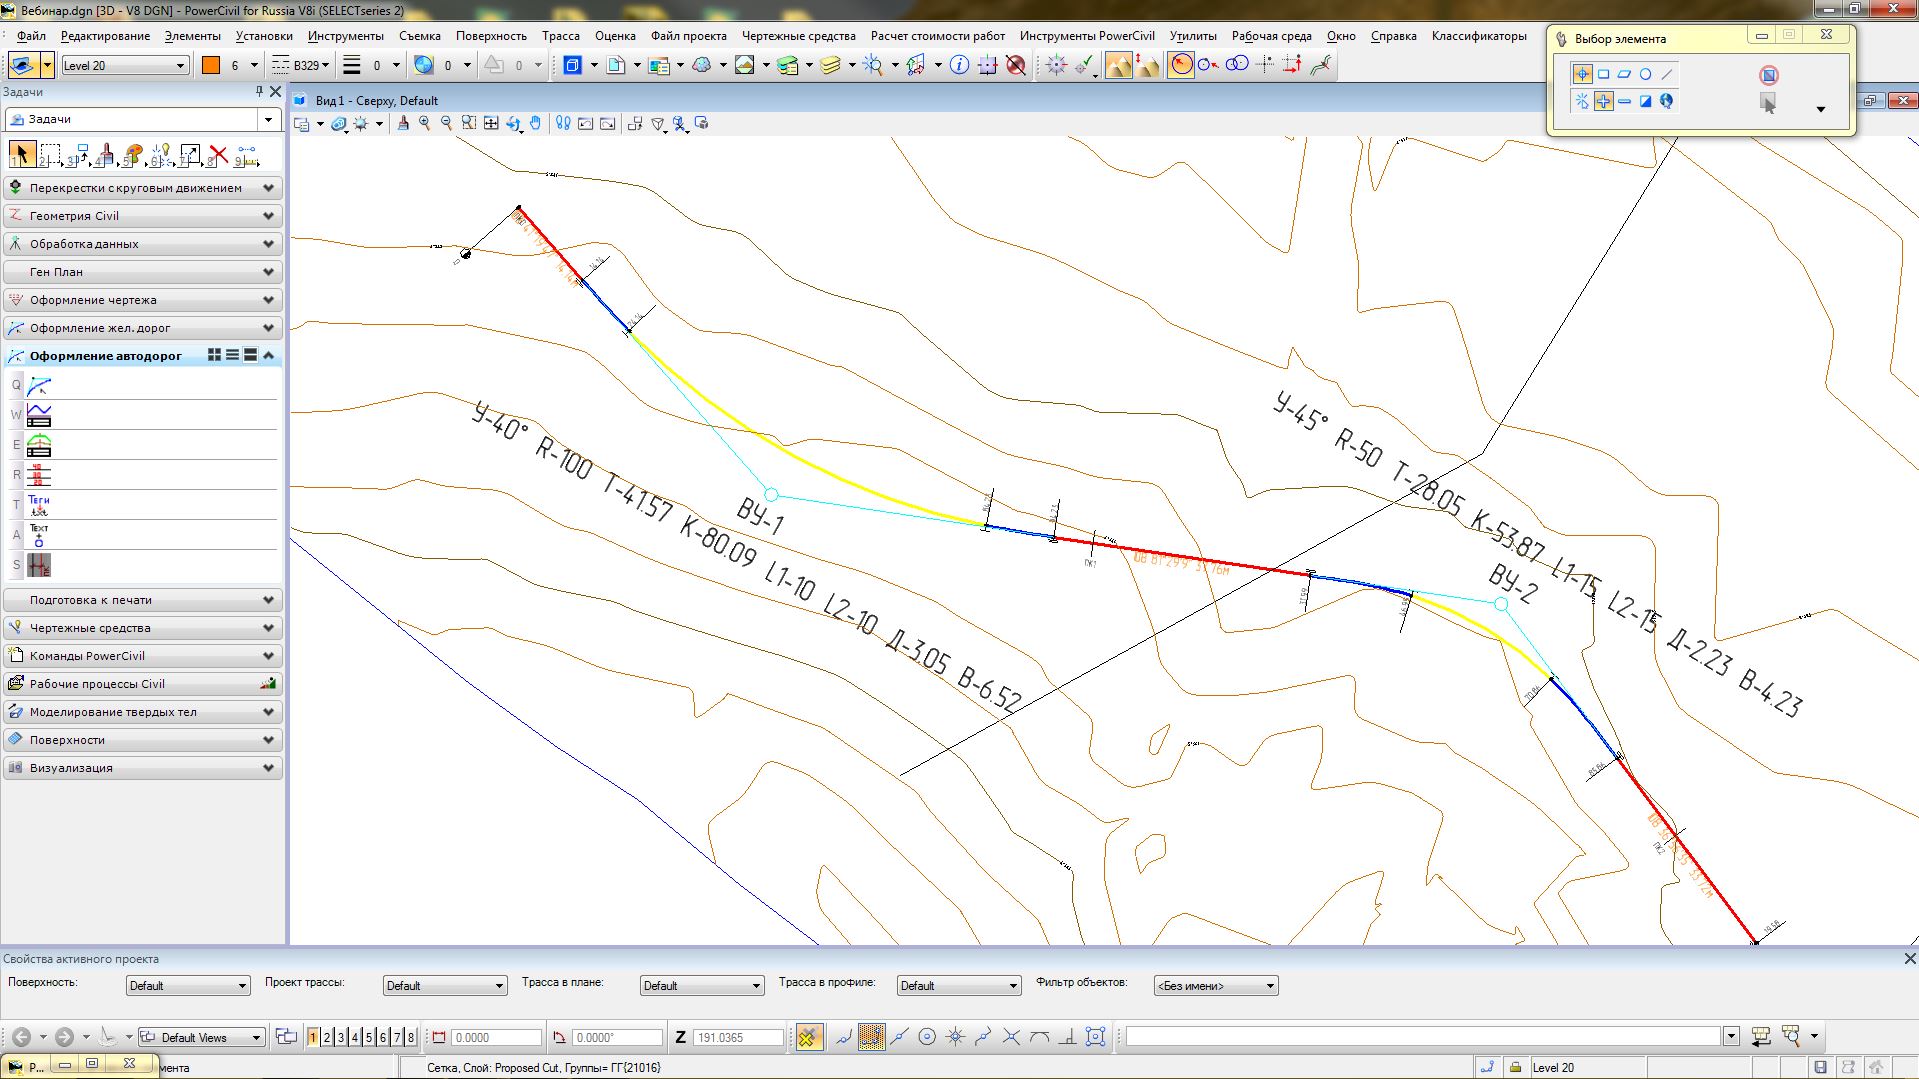Image resolution: width=1919 pixels, height=1079 pixels.
Task: Toggle view number 1 button
Action: pos(313,1037)
